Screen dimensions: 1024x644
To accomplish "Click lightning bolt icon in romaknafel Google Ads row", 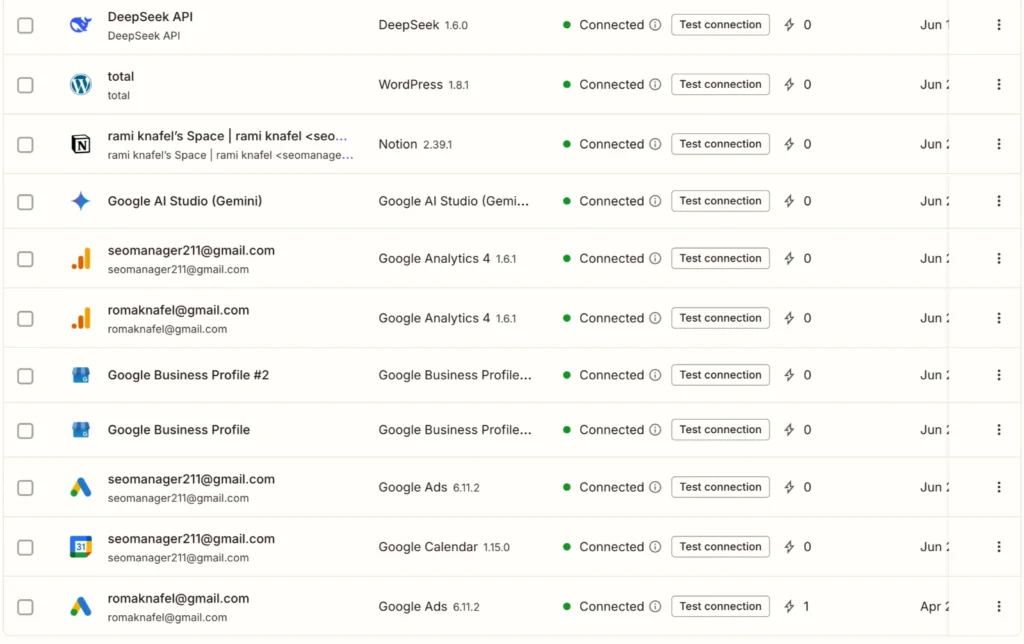I will coord(789,606).
